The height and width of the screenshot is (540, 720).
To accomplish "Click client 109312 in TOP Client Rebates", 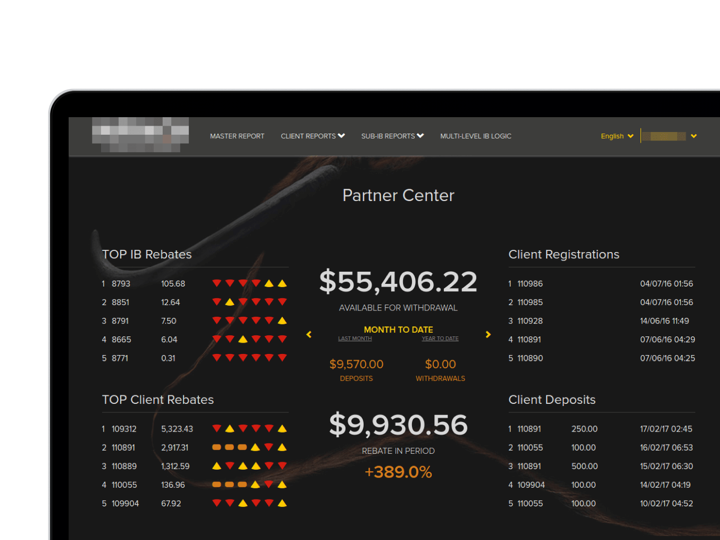I will [x=124, y=429].
